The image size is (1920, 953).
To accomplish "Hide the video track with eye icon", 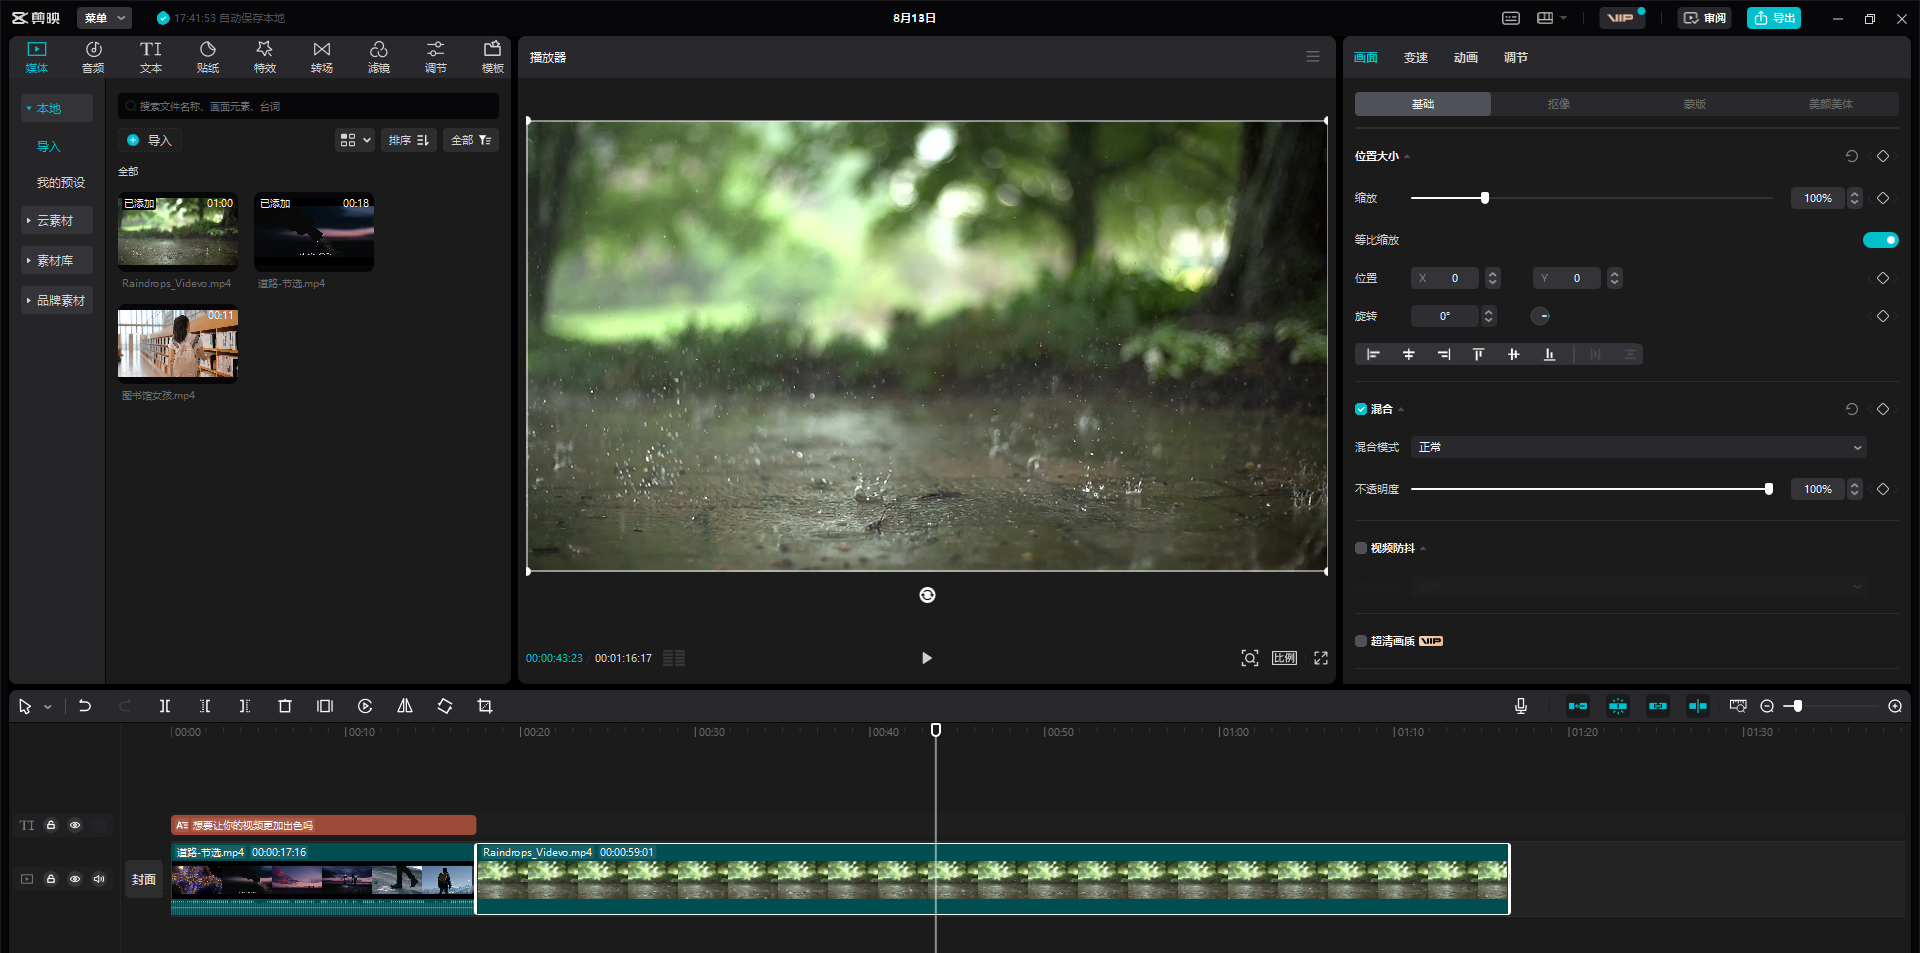I will tap(75, 879).
